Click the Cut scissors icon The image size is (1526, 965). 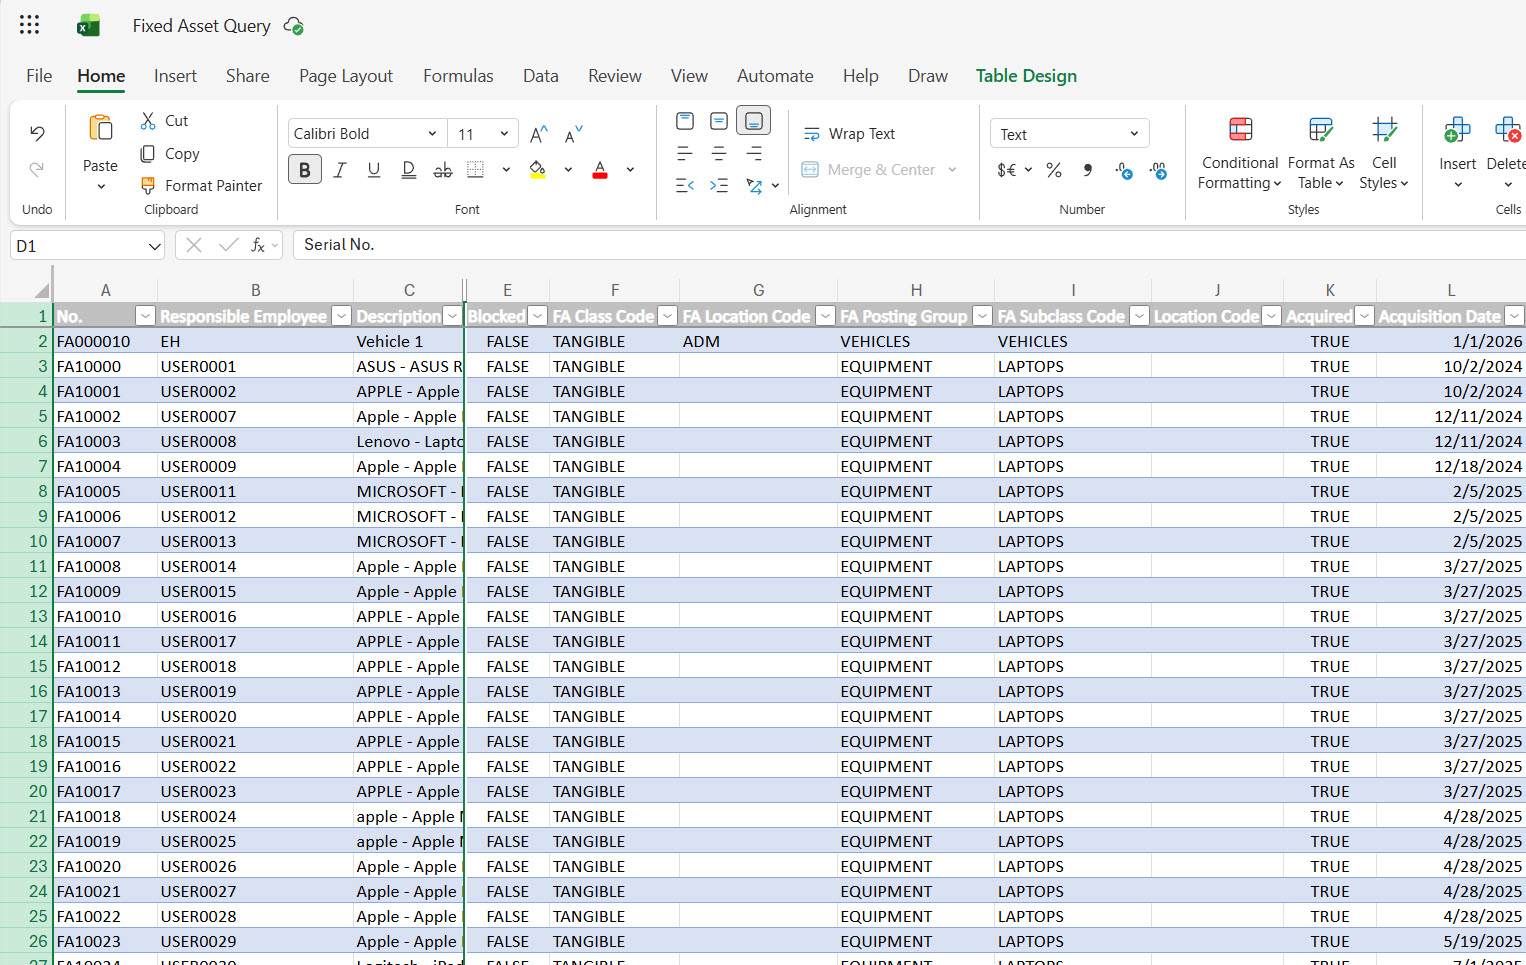pyautogui.click(x=148, y=121)
